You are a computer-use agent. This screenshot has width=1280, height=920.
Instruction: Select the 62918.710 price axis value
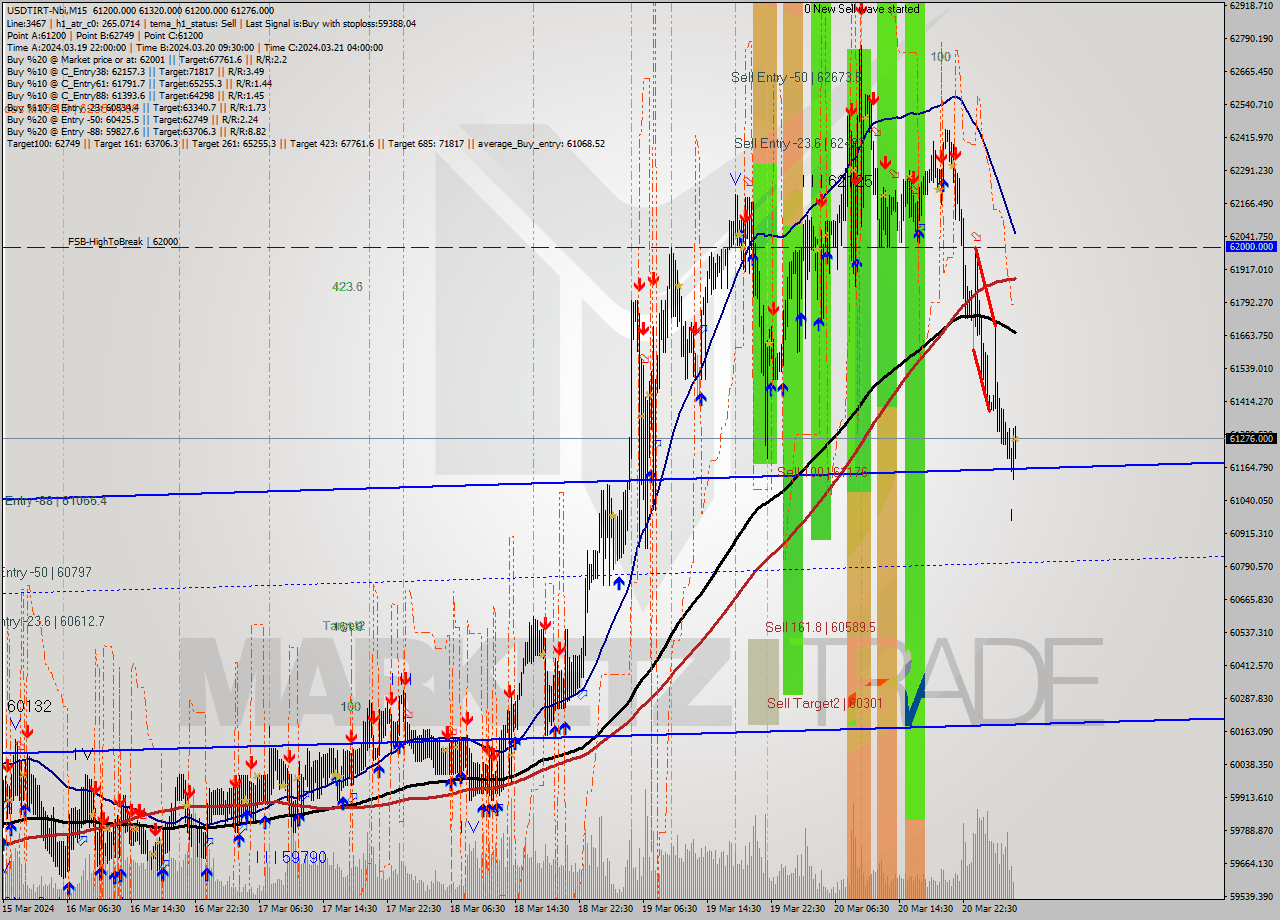click(x=1251, y=6)
